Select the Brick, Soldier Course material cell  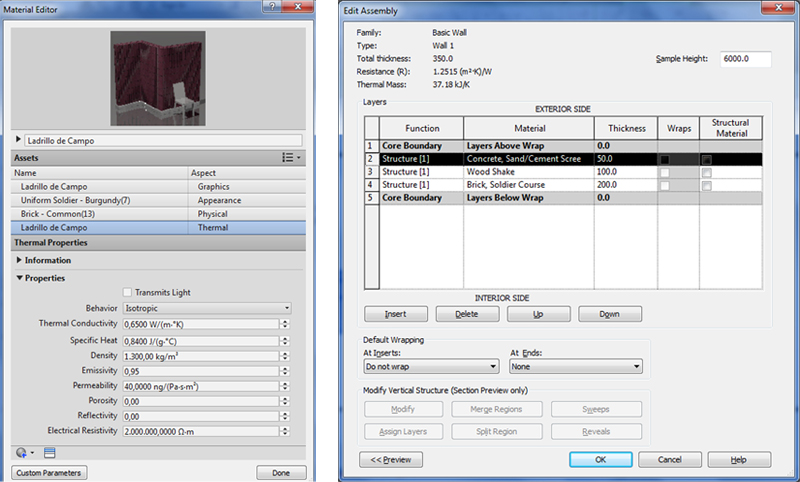click(529, 185)
